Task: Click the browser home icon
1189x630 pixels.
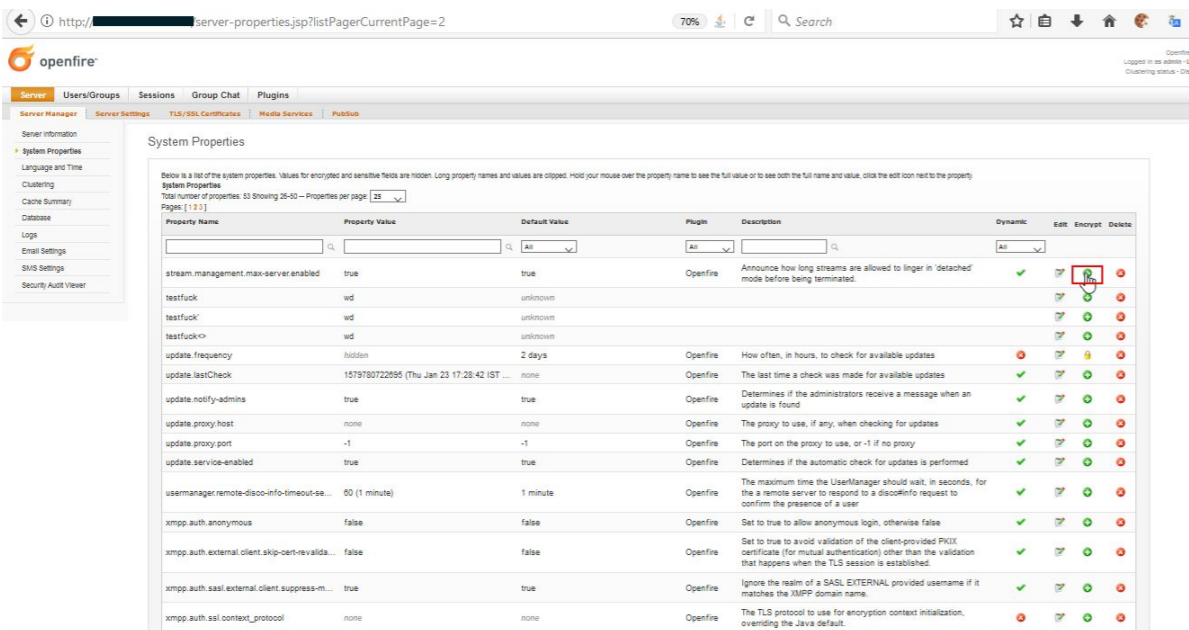Action: (1107, 21)
